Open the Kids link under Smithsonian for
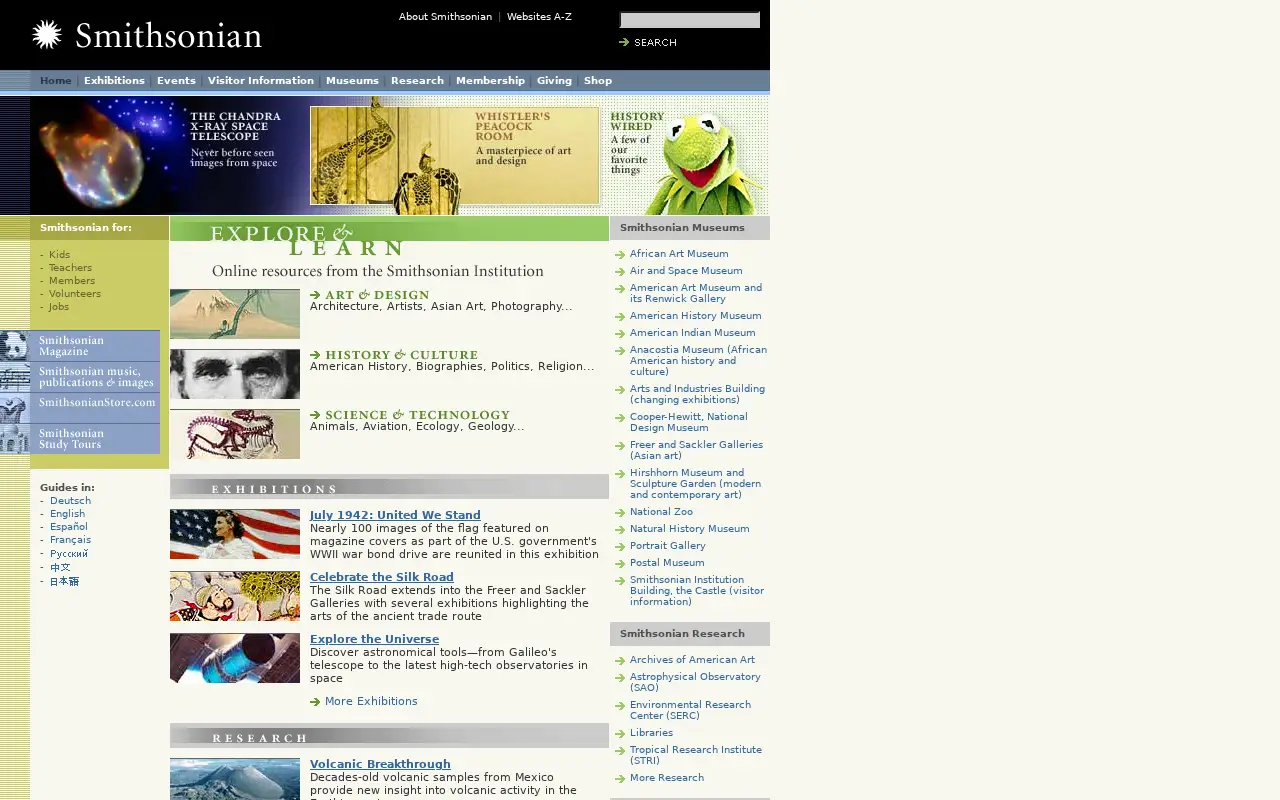Image resolution: width=1280 pixels, height=800 pixels. 59,255
